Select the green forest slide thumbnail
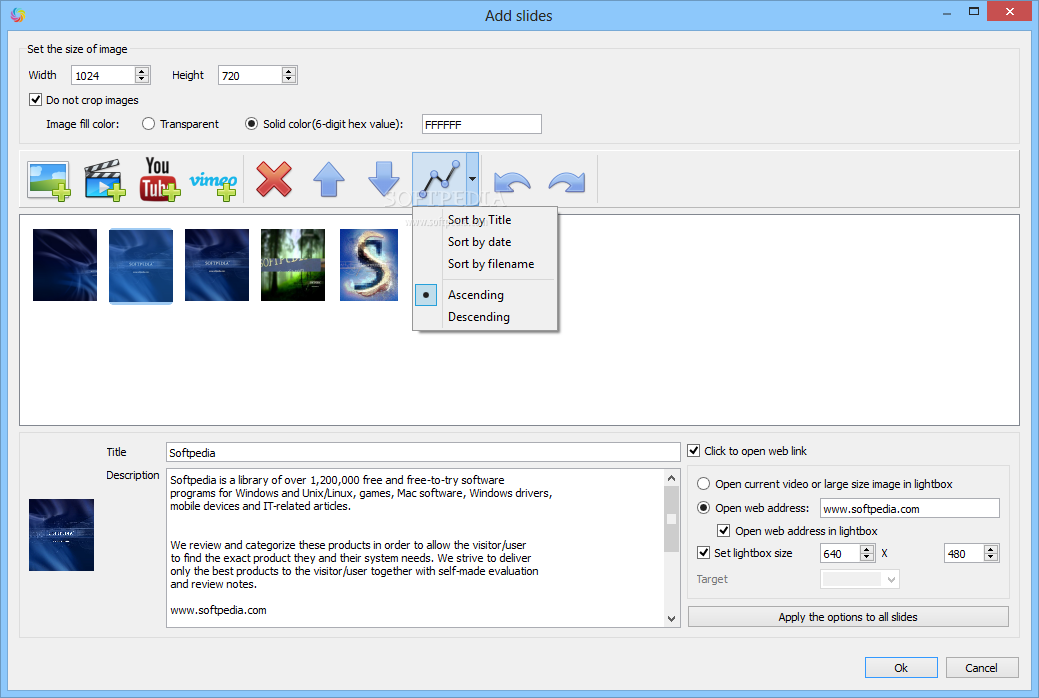This screenshot has height=698, width=1039. pyautogui.click(x=293, y=265)
